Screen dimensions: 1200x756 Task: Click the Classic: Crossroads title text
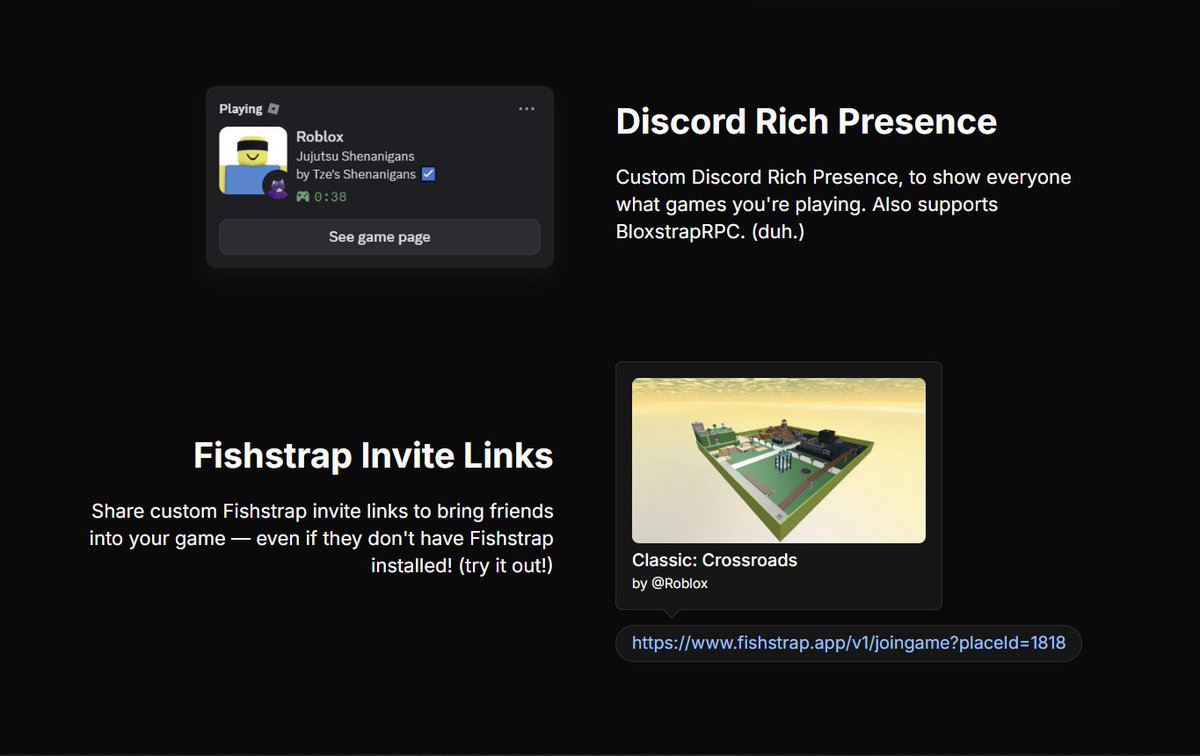(x=714, y=560)
